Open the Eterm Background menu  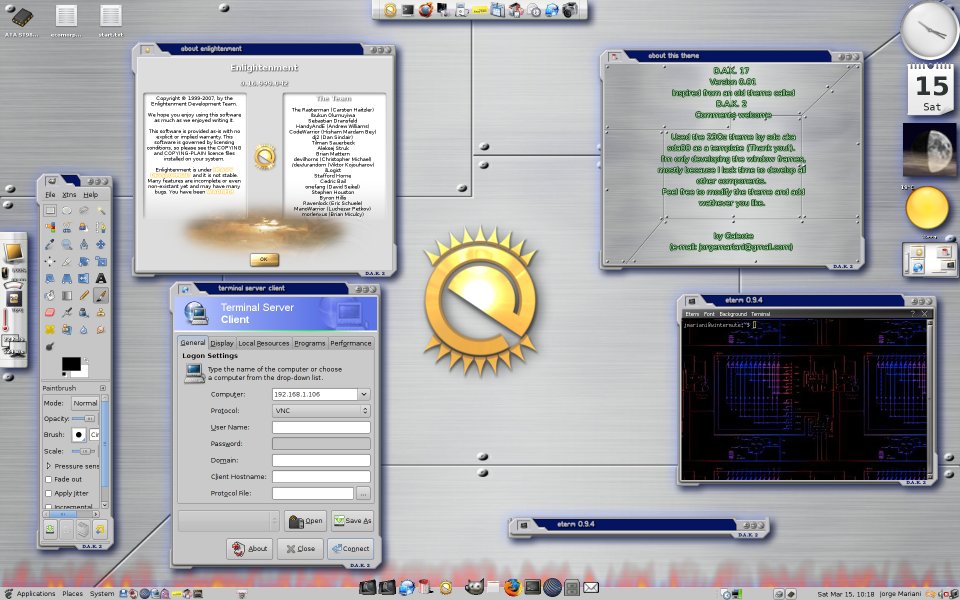tap(733, 313)
